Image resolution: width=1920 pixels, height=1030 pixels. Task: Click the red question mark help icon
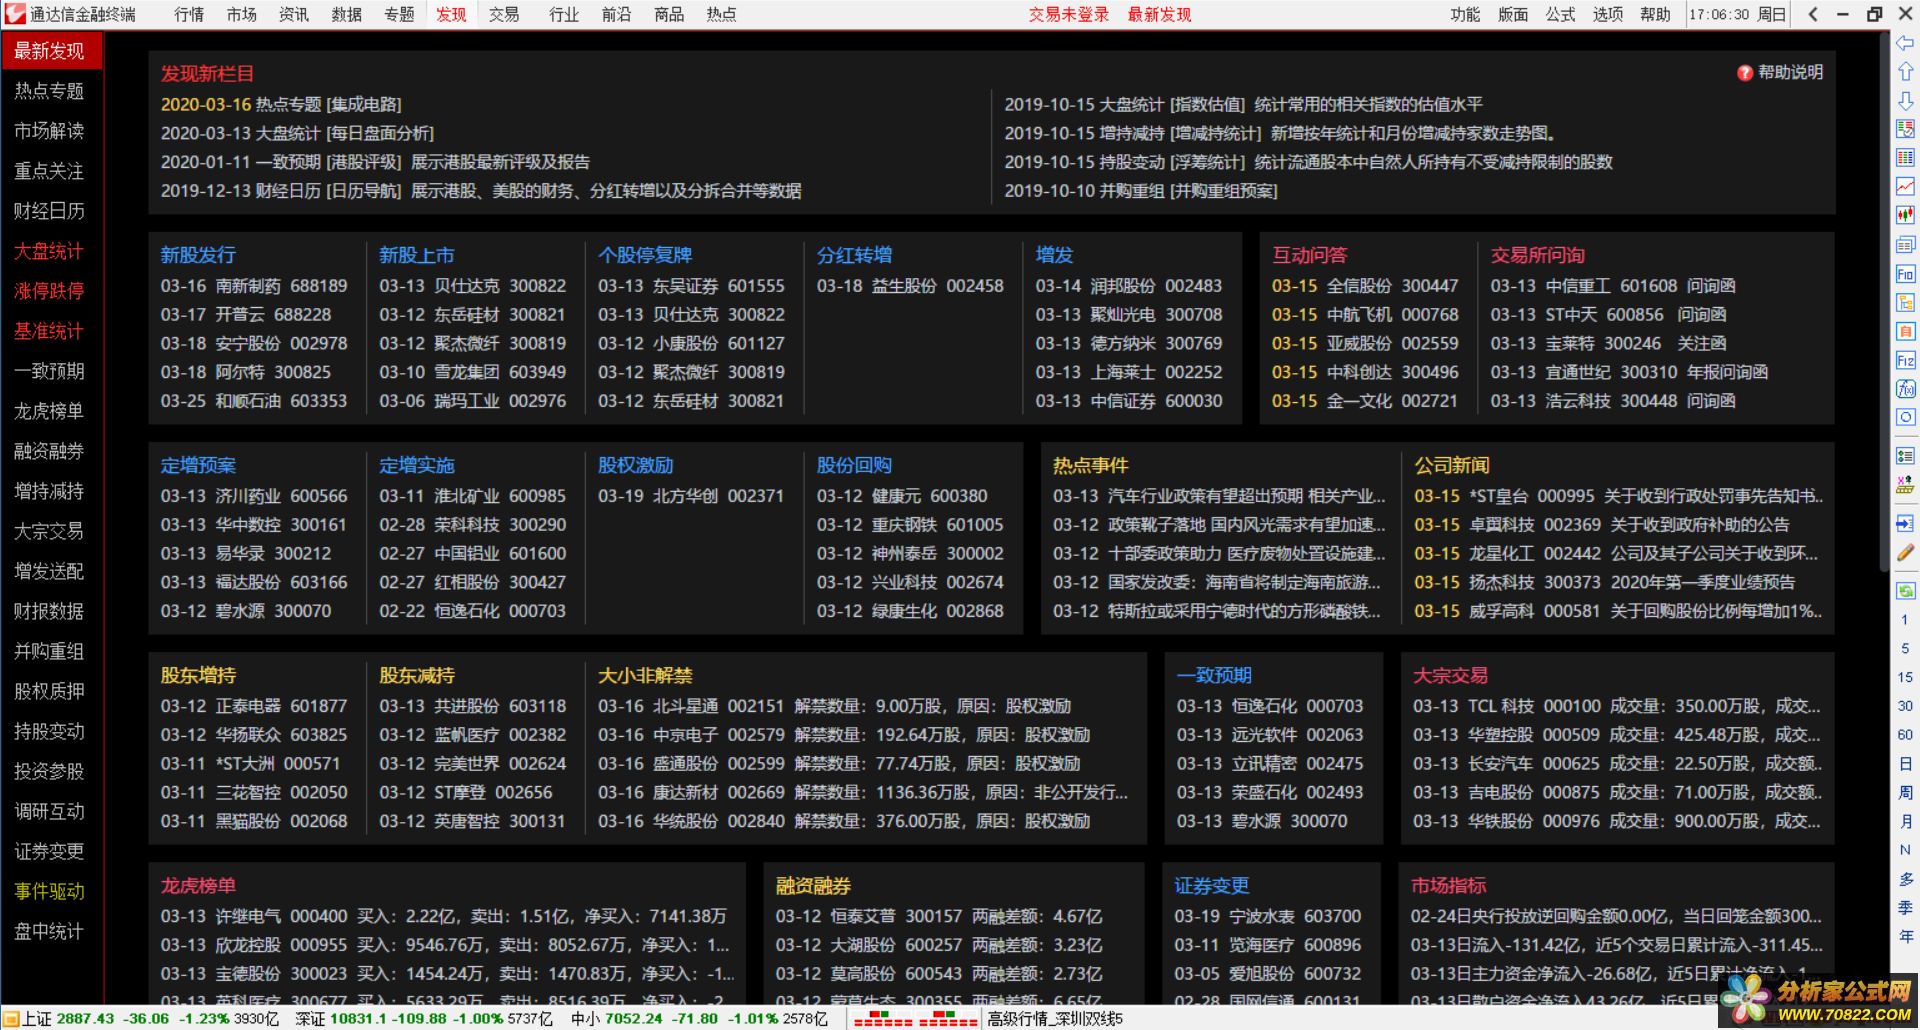coord(1745,73)
